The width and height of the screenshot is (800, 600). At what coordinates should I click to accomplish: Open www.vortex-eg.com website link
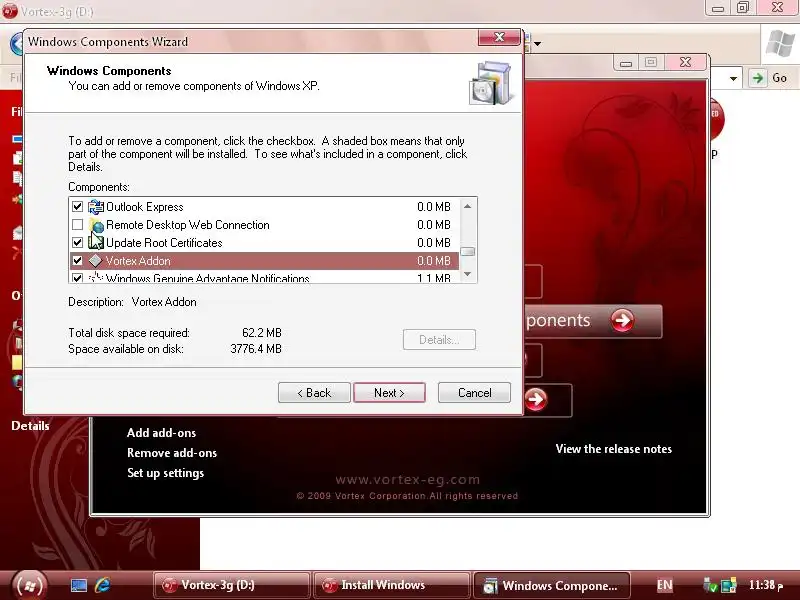(408, 480)
